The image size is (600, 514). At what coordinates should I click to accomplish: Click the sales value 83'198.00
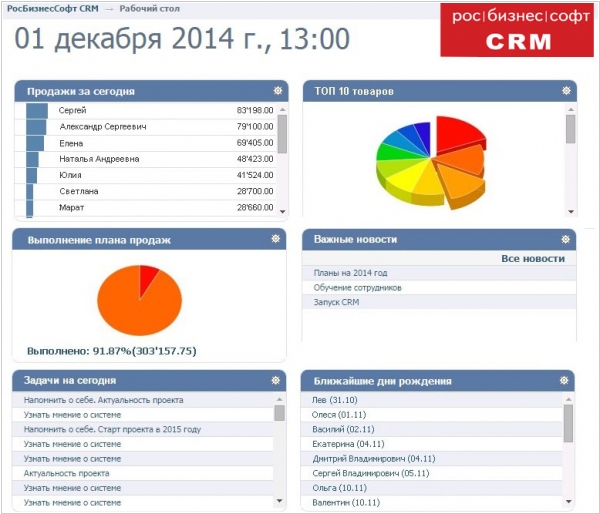(x=255, y=111)
